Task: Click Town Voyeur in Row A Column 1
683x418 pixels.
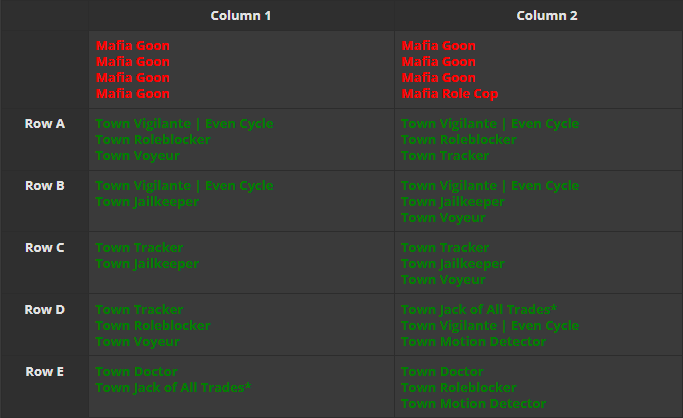Action: (x=137, y=156)
